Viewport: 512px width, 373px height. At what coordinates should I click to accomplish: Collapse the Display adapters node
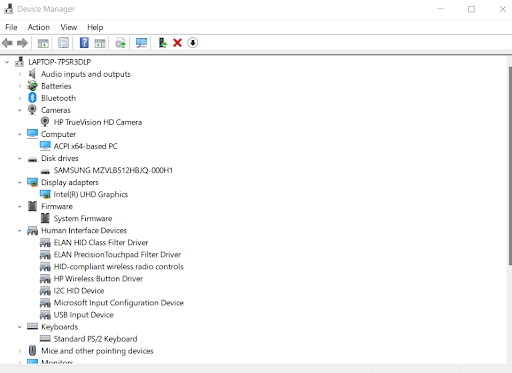tap(20, 182)
